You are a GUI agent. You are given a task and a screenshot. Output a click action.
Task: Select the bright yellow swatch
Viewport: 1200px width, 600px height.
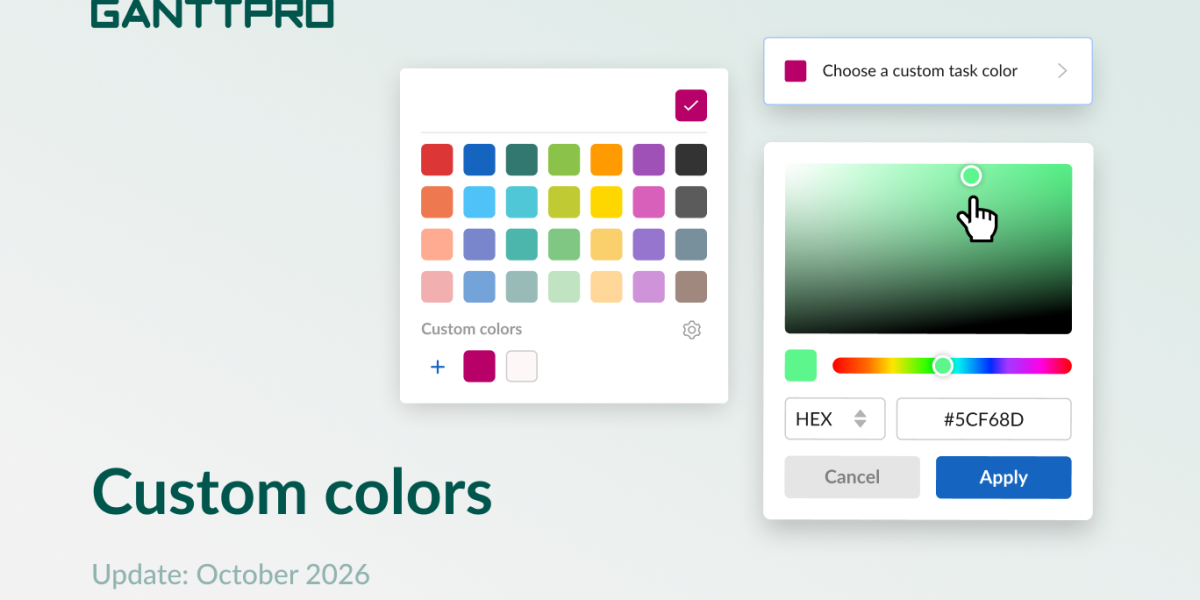[x=606, y=202]
